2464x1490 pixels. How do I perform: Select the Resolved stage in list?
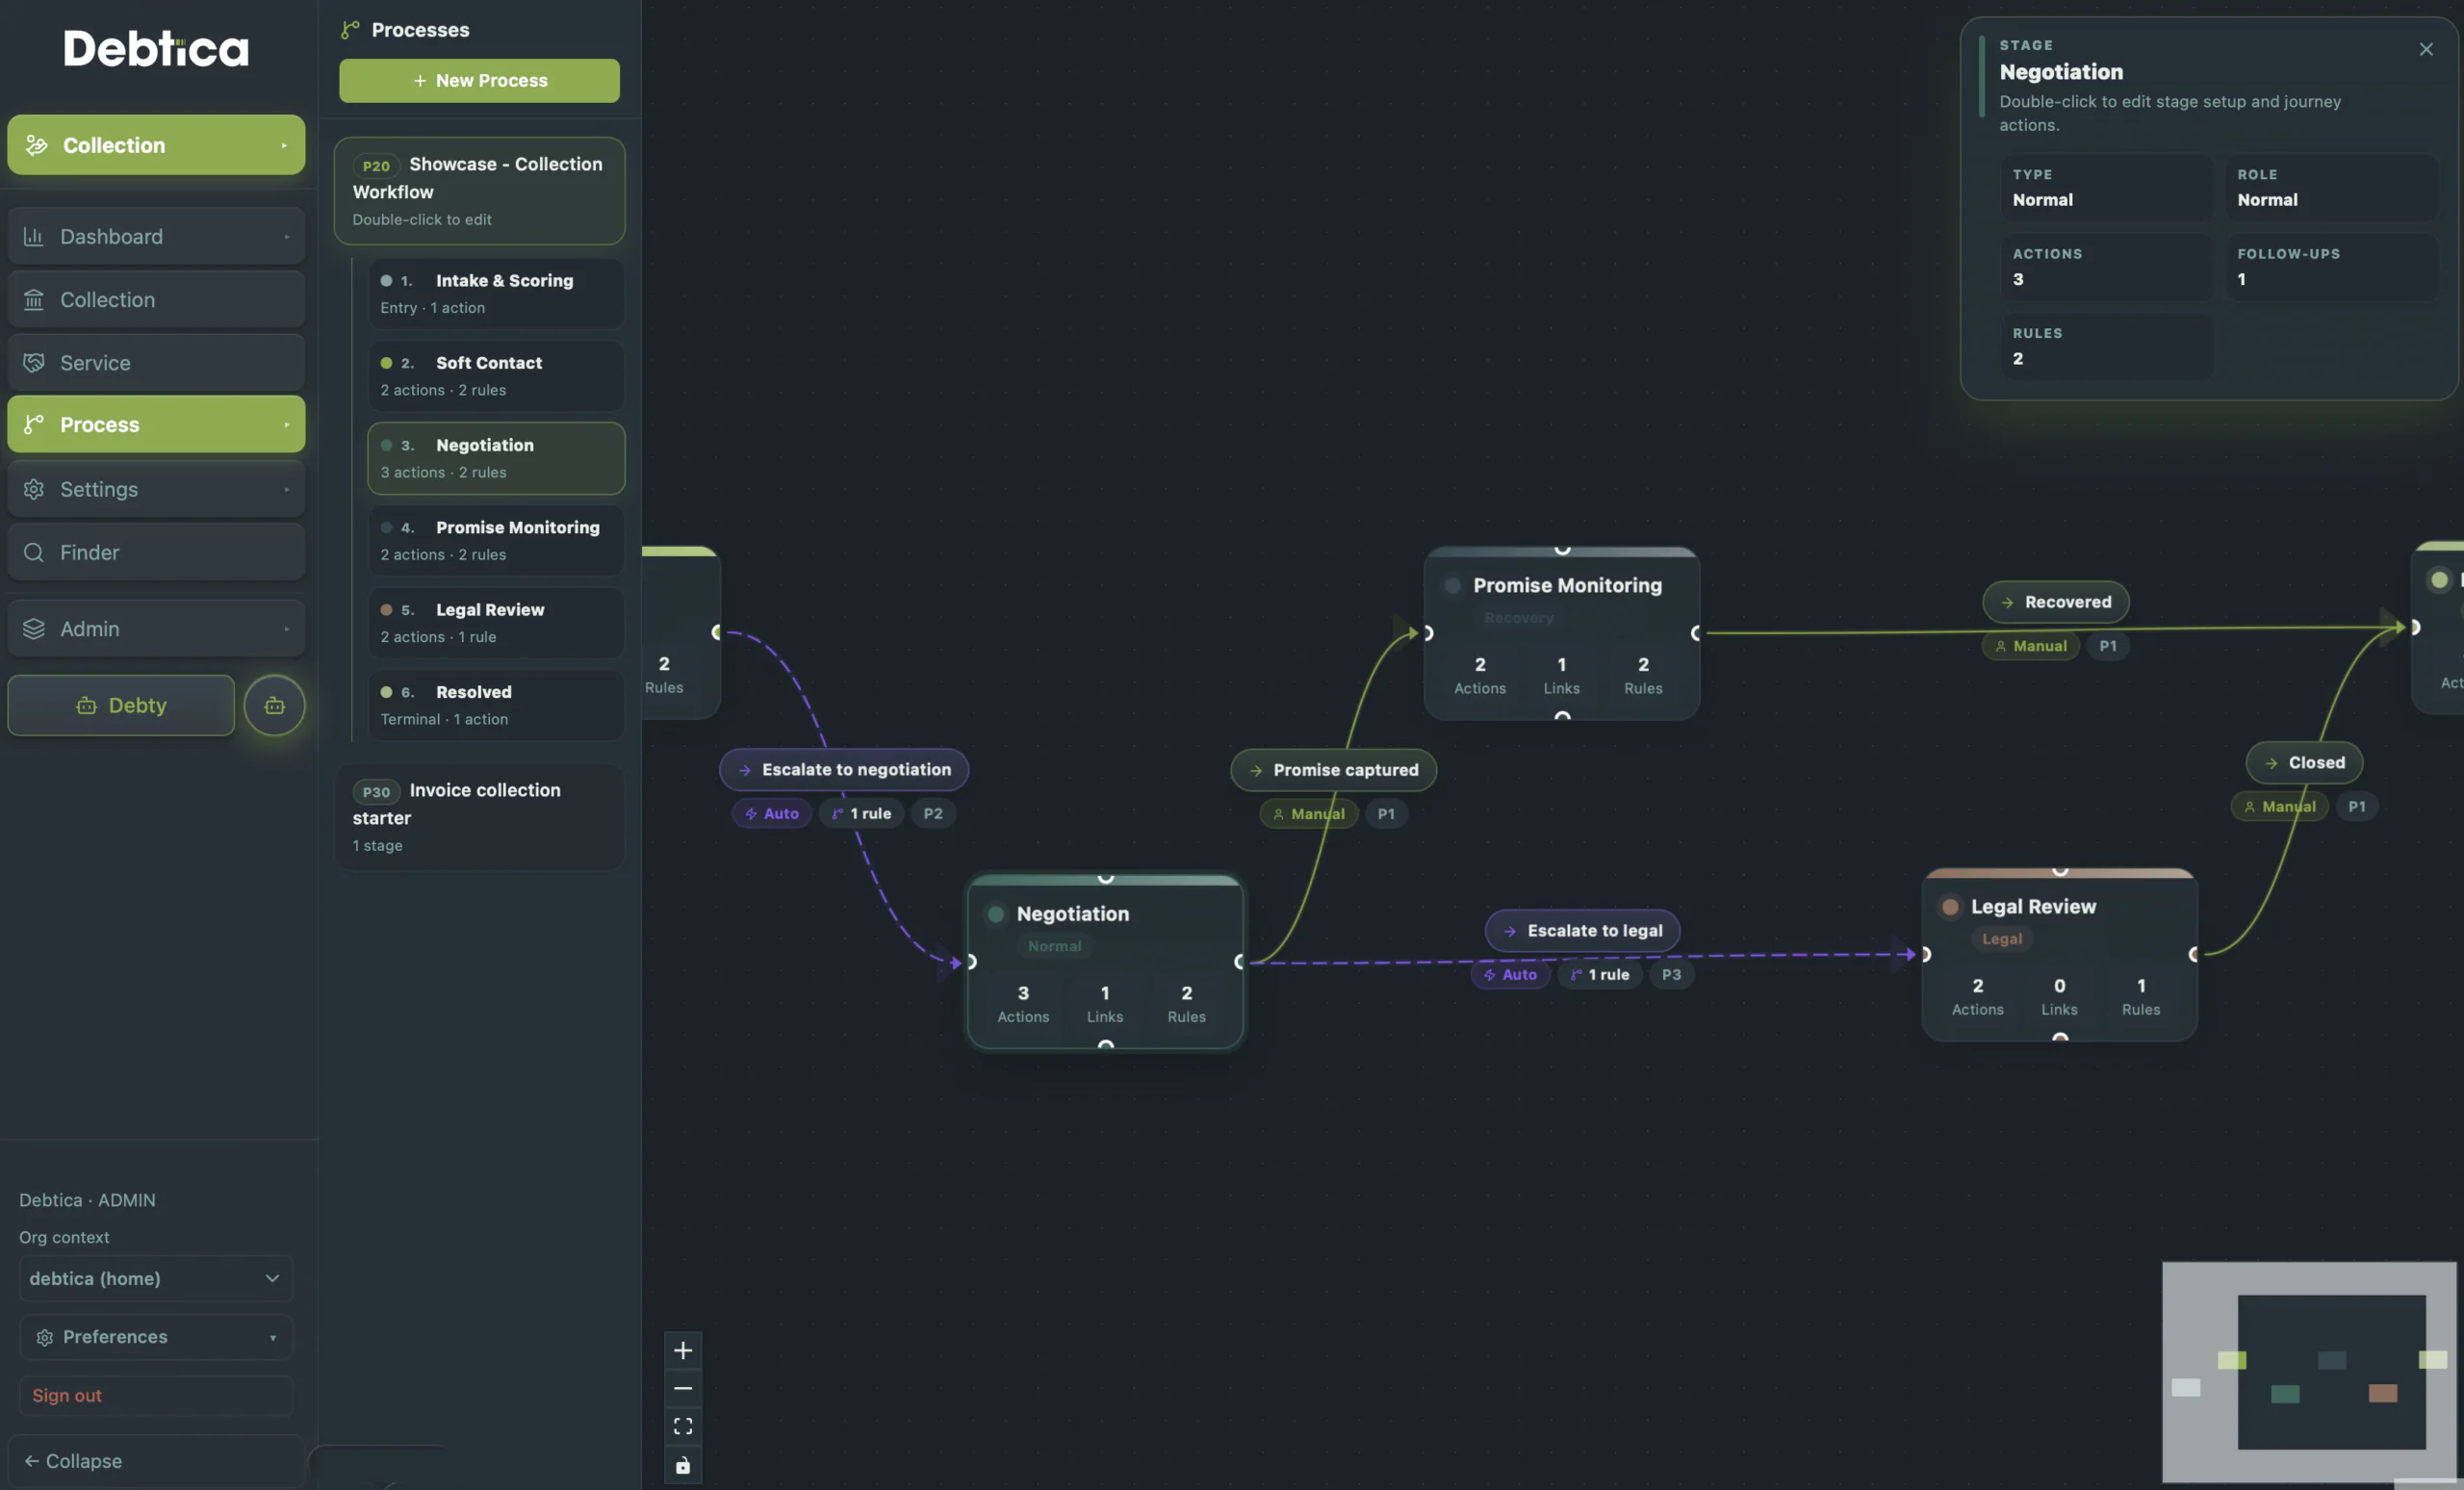click(496, 704)
